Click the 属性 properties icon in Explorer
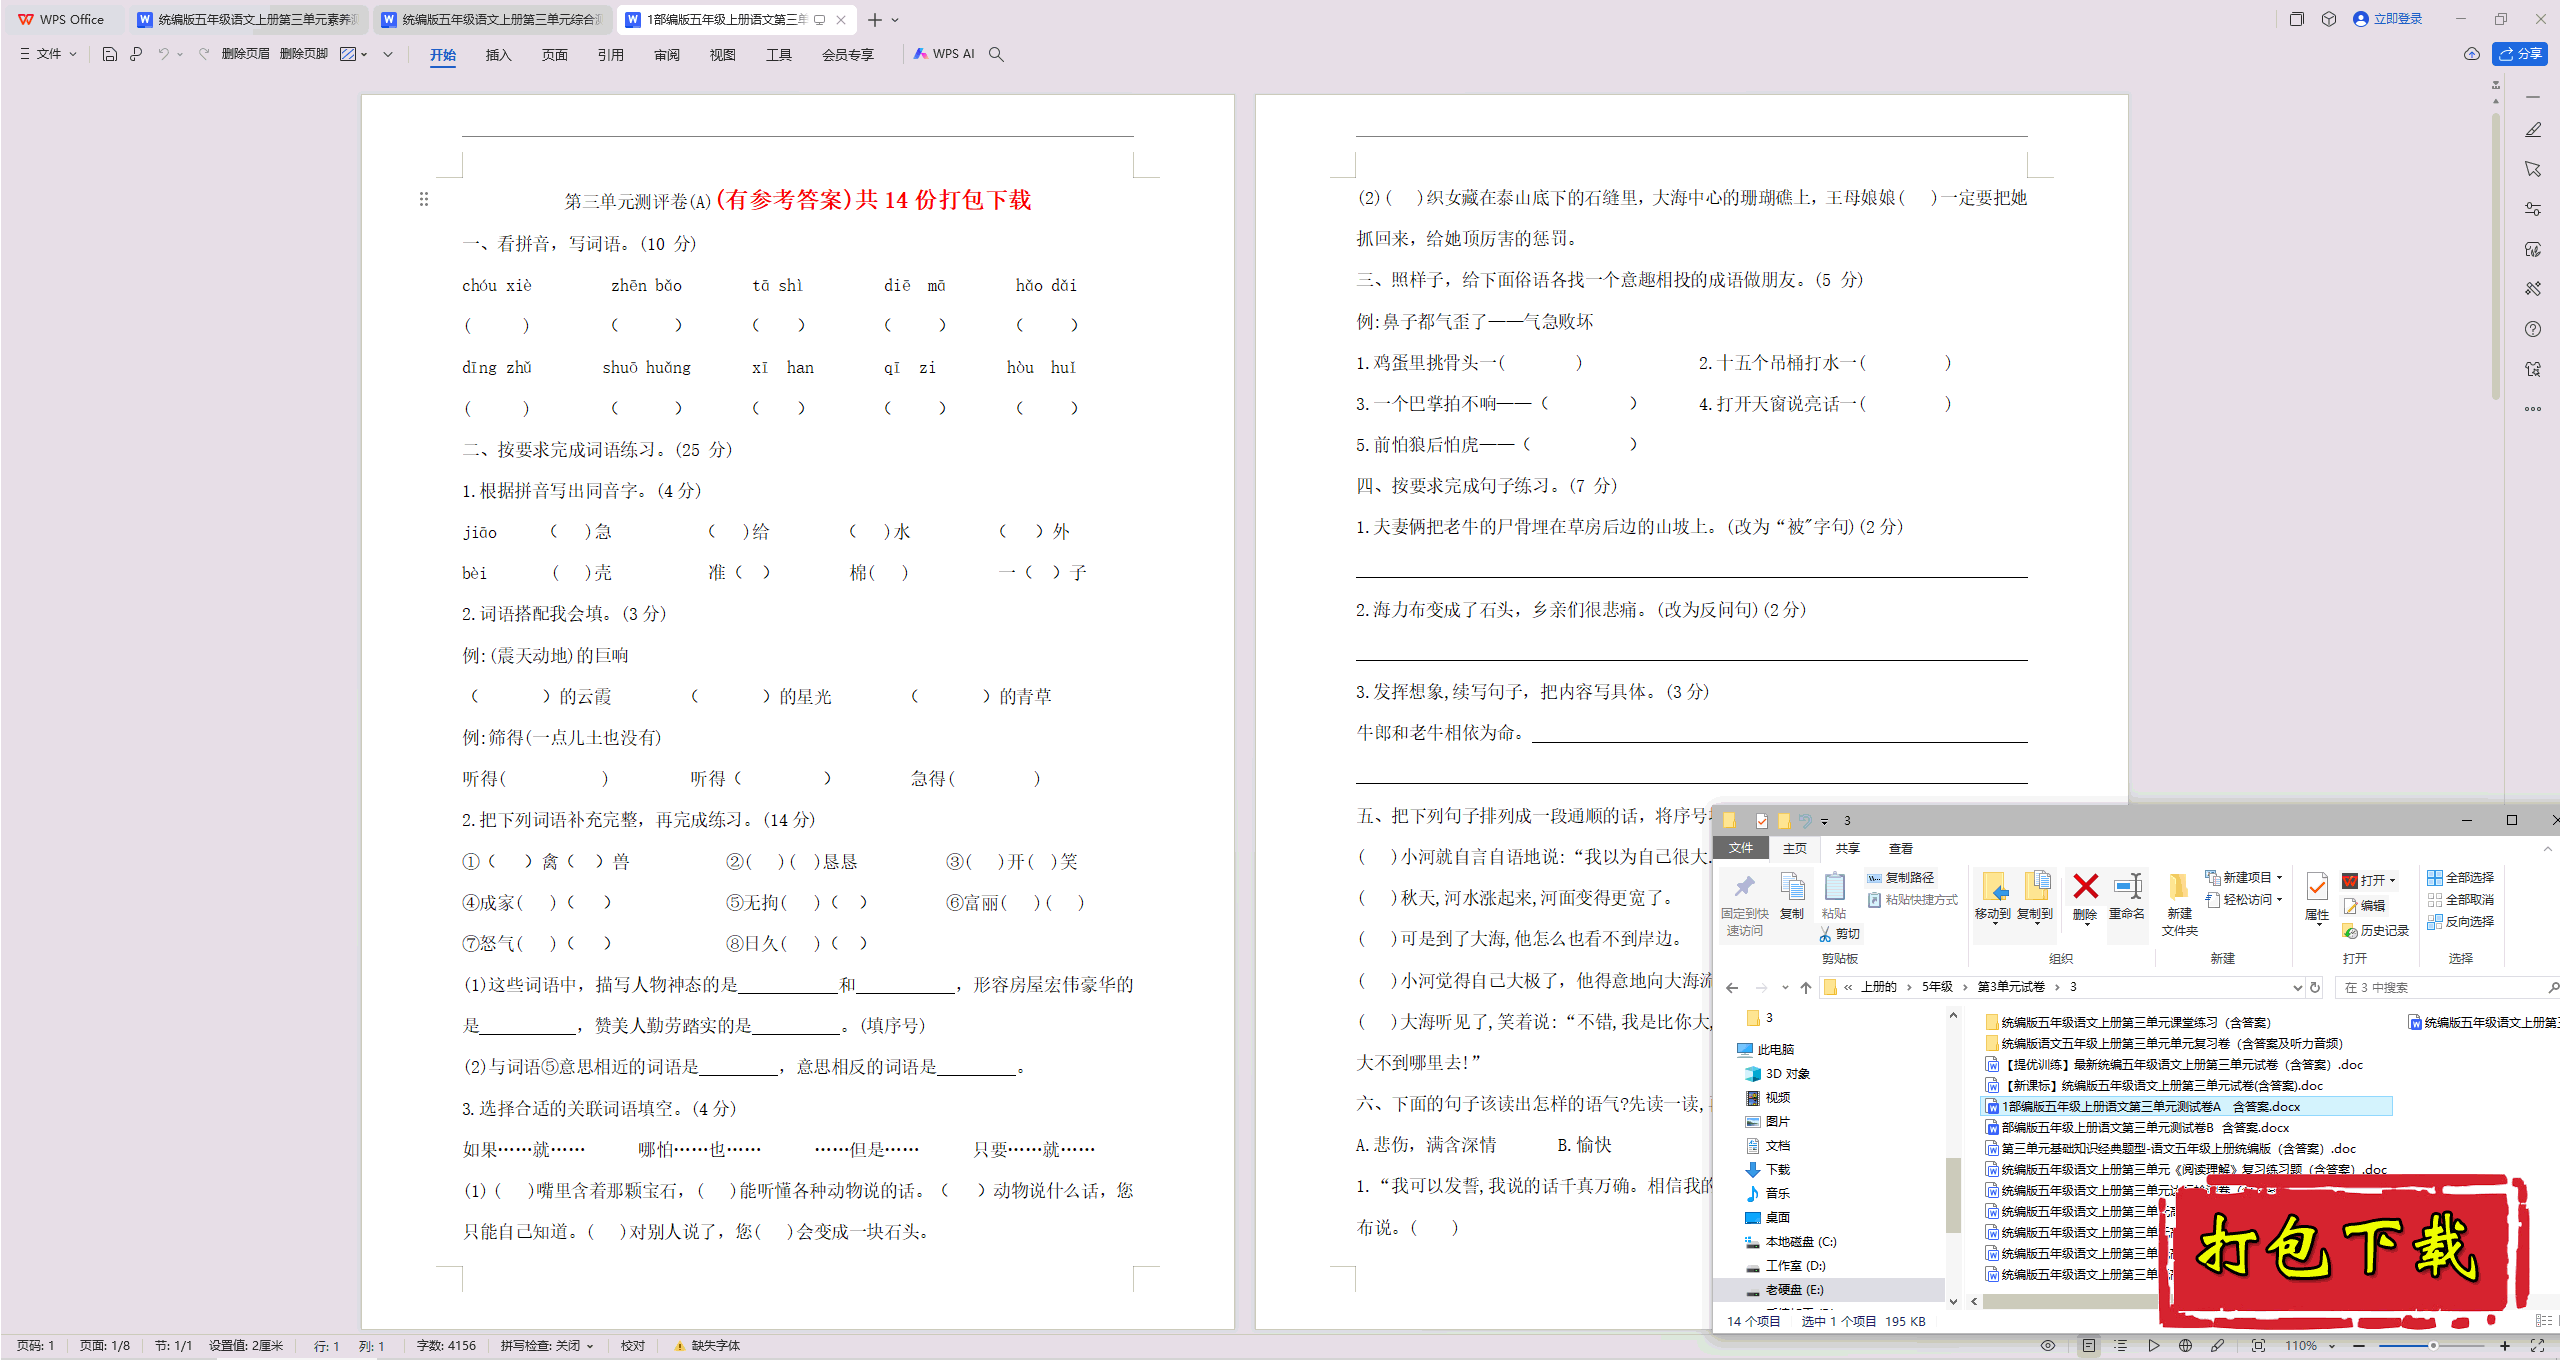 pos(2316,896)
